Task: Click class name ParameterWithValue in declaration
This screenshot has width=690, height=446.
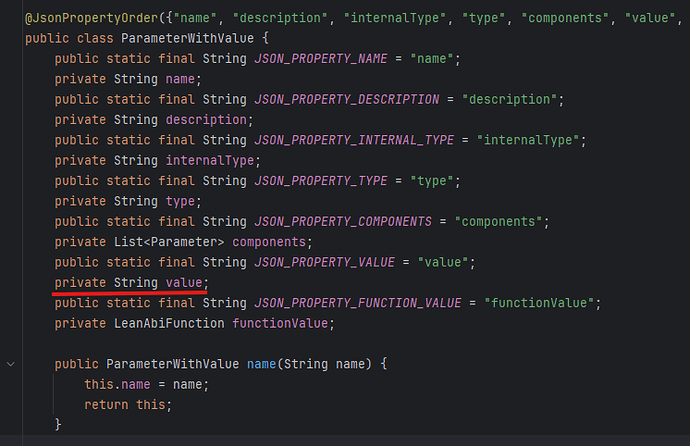Action: [187, 38]
